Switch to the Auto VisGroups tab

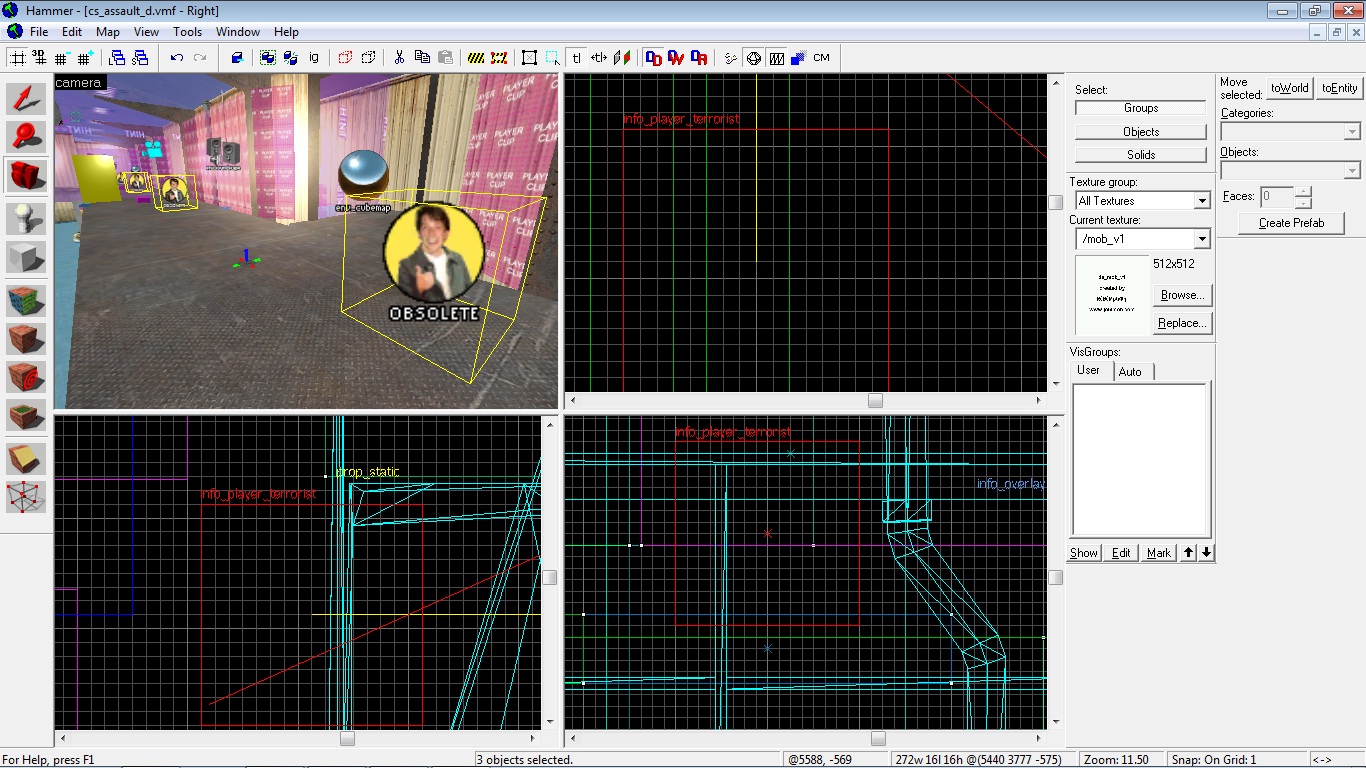pos(1130,371)
